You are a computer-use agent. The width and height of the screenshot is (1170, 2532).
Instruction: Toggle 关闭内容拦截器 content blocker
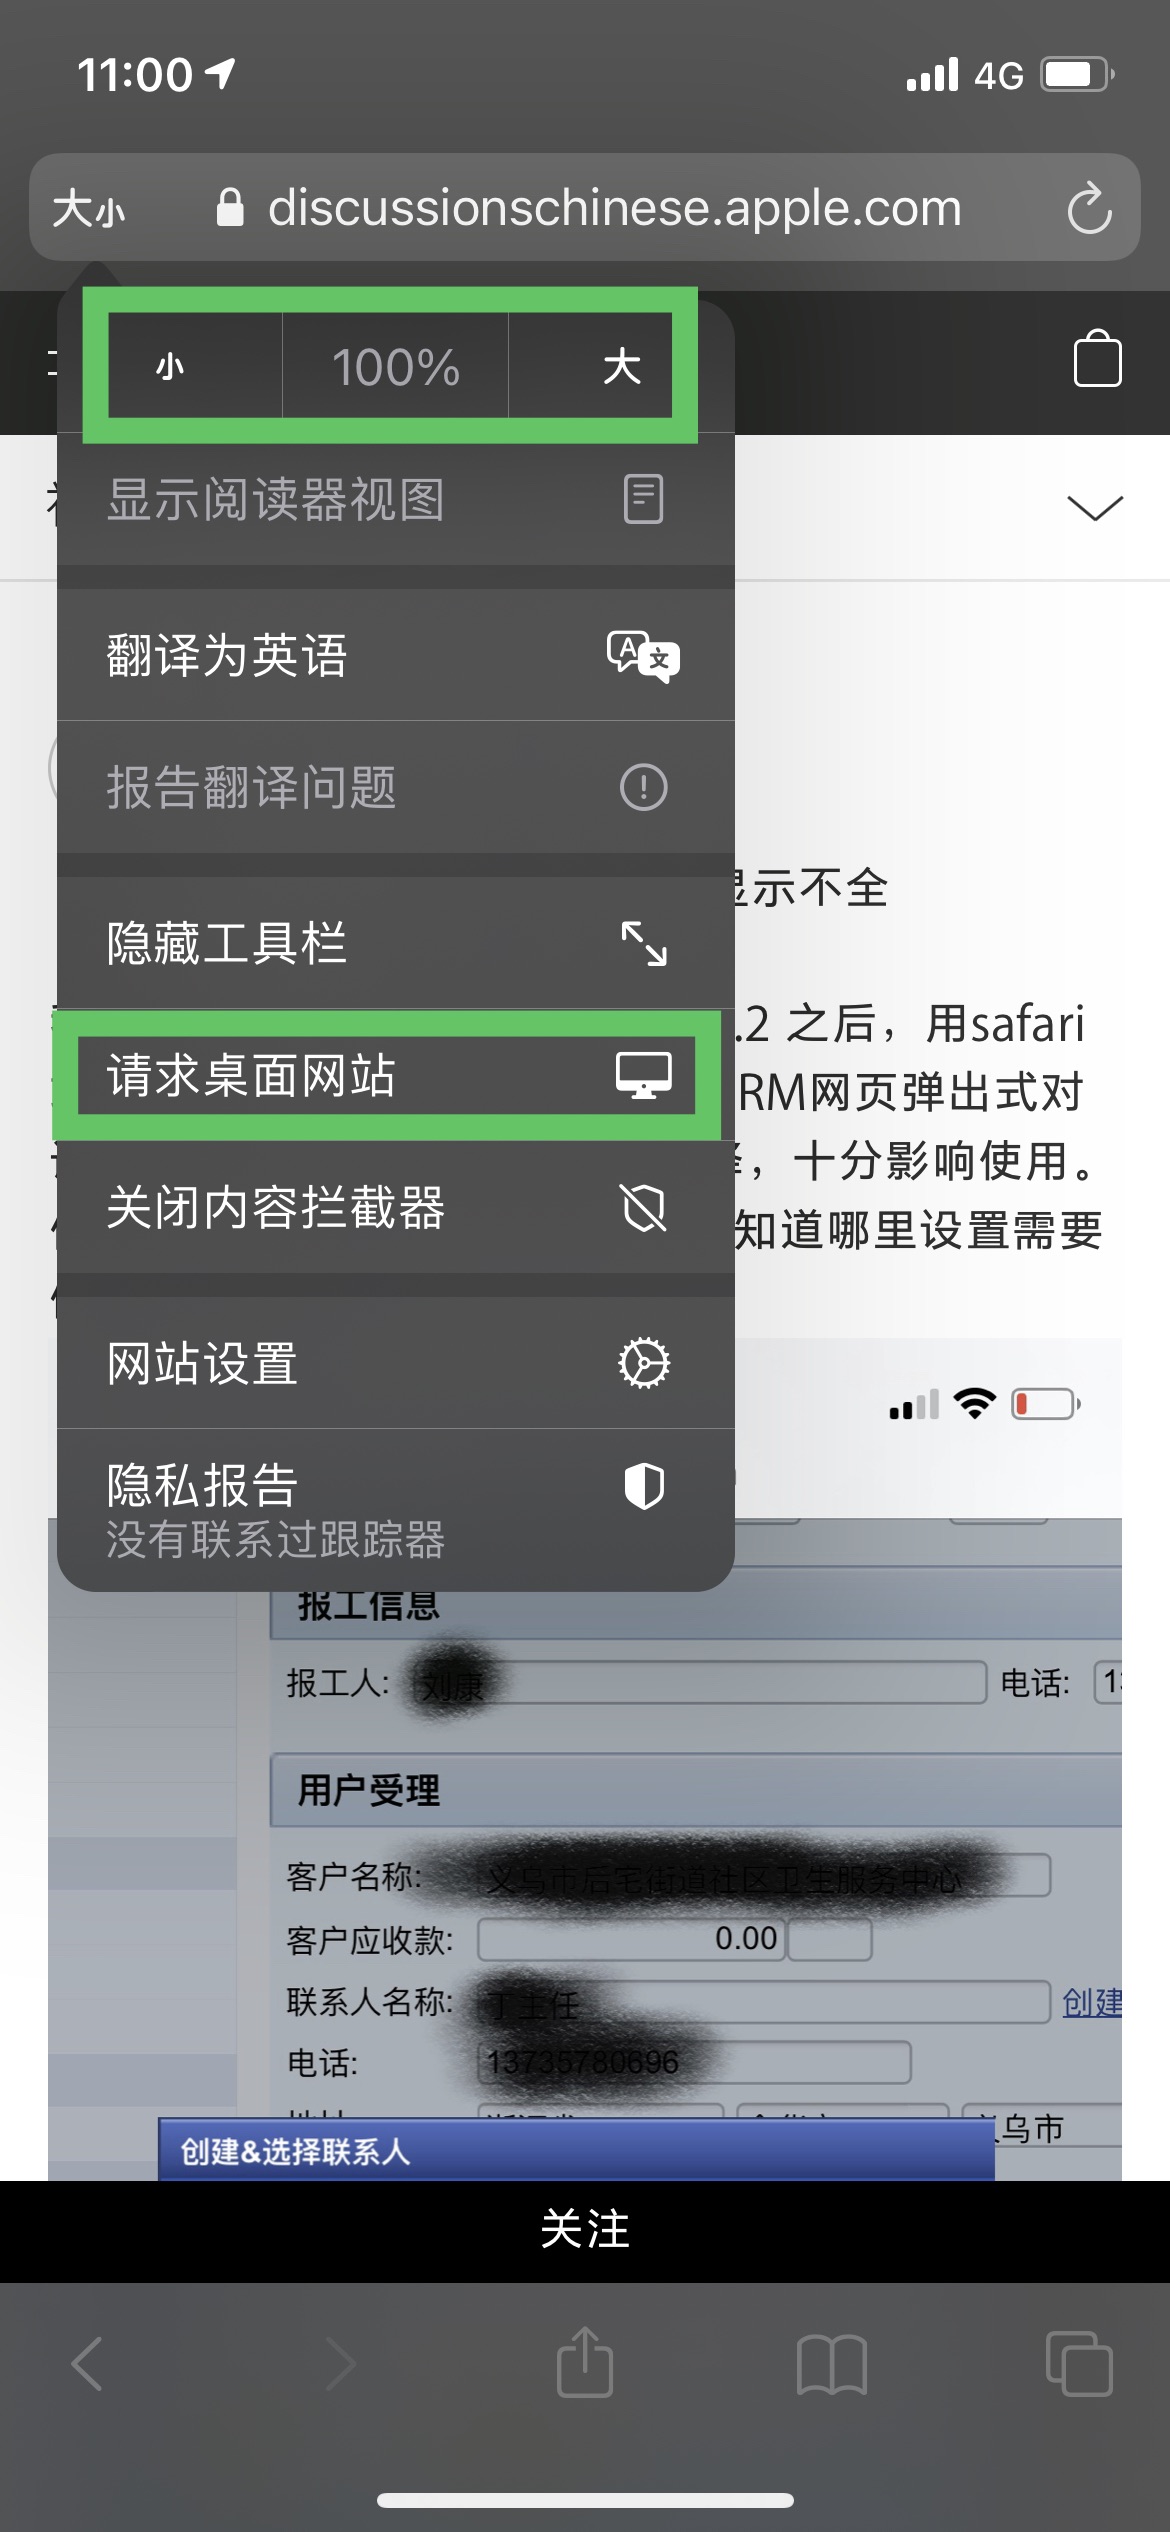coord(396,1207)
